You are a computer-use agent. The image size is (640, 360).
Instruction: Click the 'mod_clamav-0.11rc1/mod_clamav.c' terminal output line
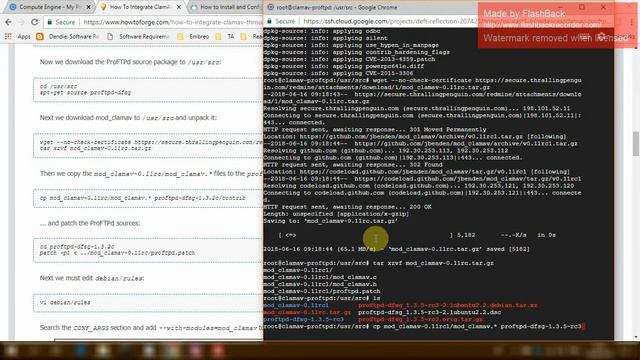pyautogui.click(x=320, y=277)
